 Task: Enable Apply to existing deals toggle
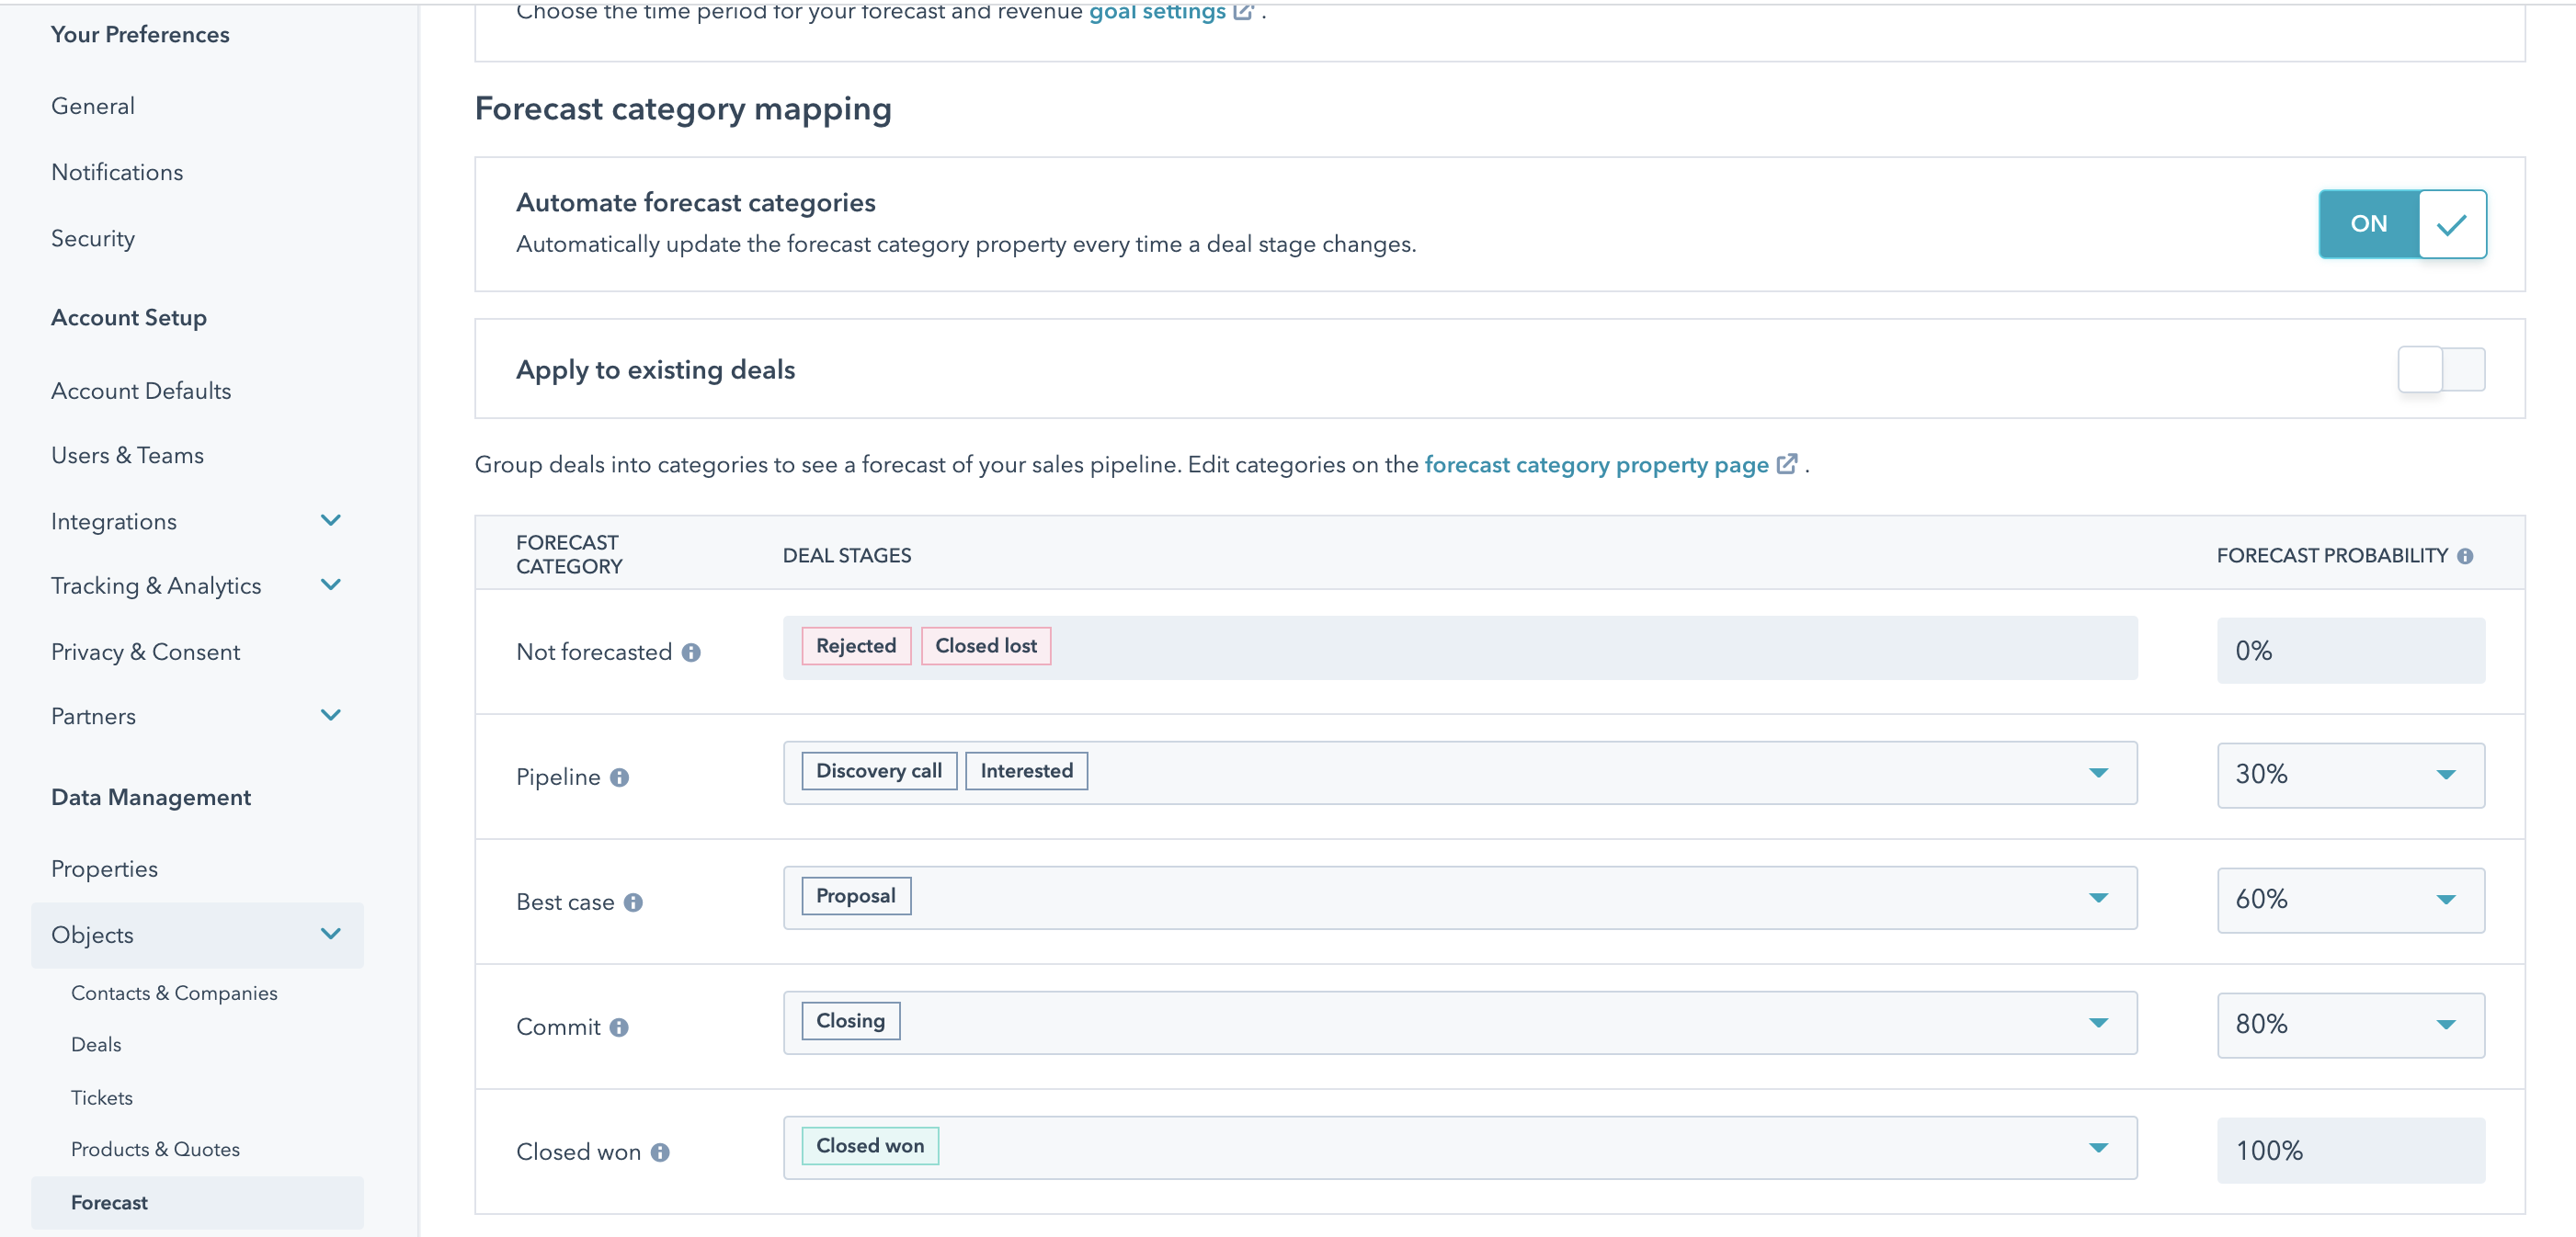point(2440,370)
